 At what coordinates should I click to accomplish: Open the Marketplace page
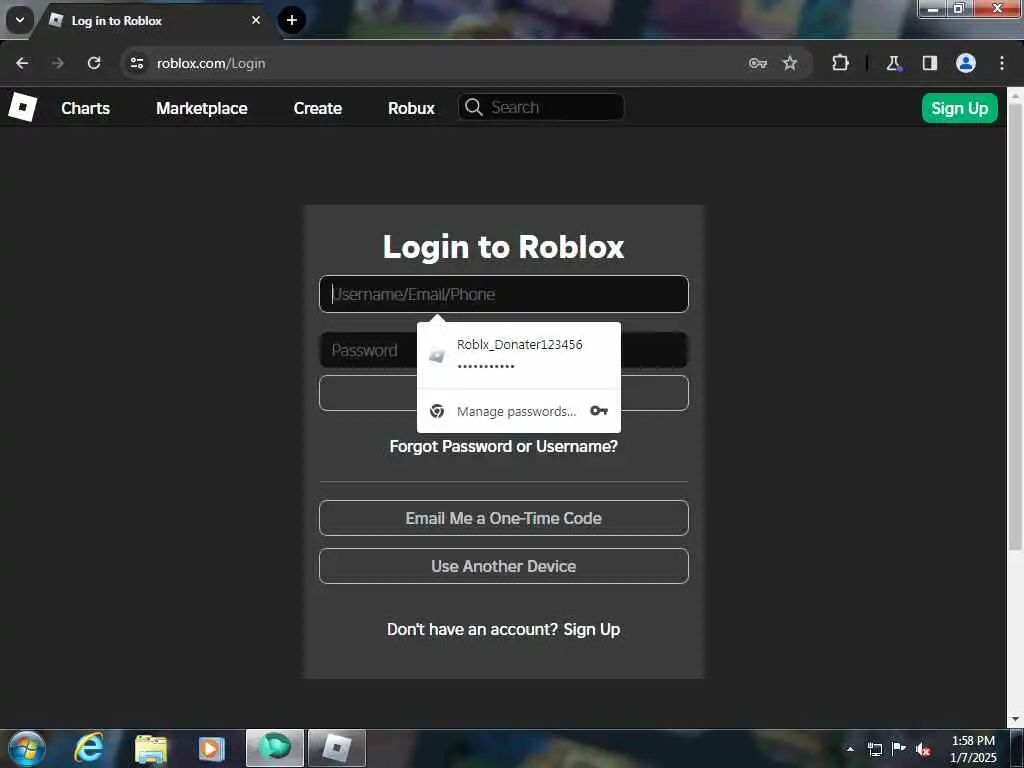[201, 108]
